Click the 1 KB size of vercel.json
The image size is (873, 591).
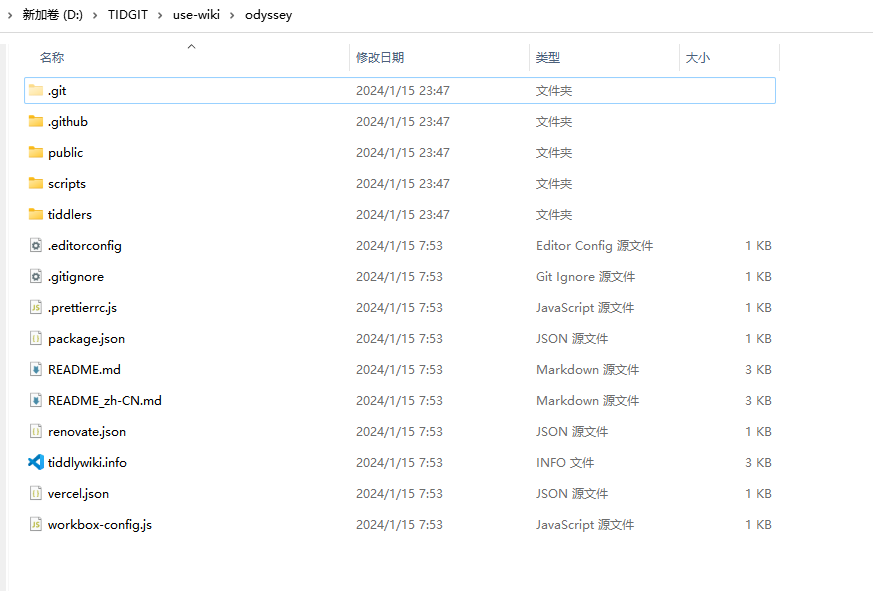[x=758, y=494]
